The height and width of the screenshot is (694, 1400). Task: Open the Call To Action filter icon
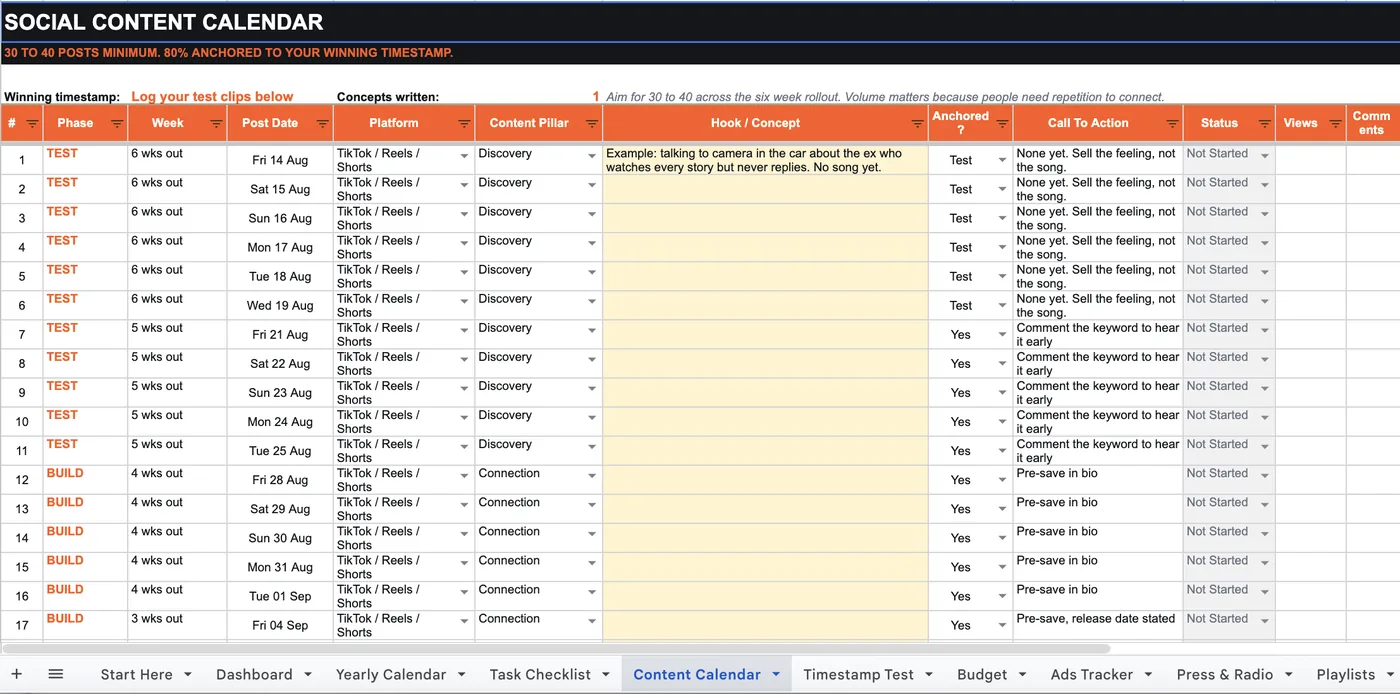click(1172, 124)
